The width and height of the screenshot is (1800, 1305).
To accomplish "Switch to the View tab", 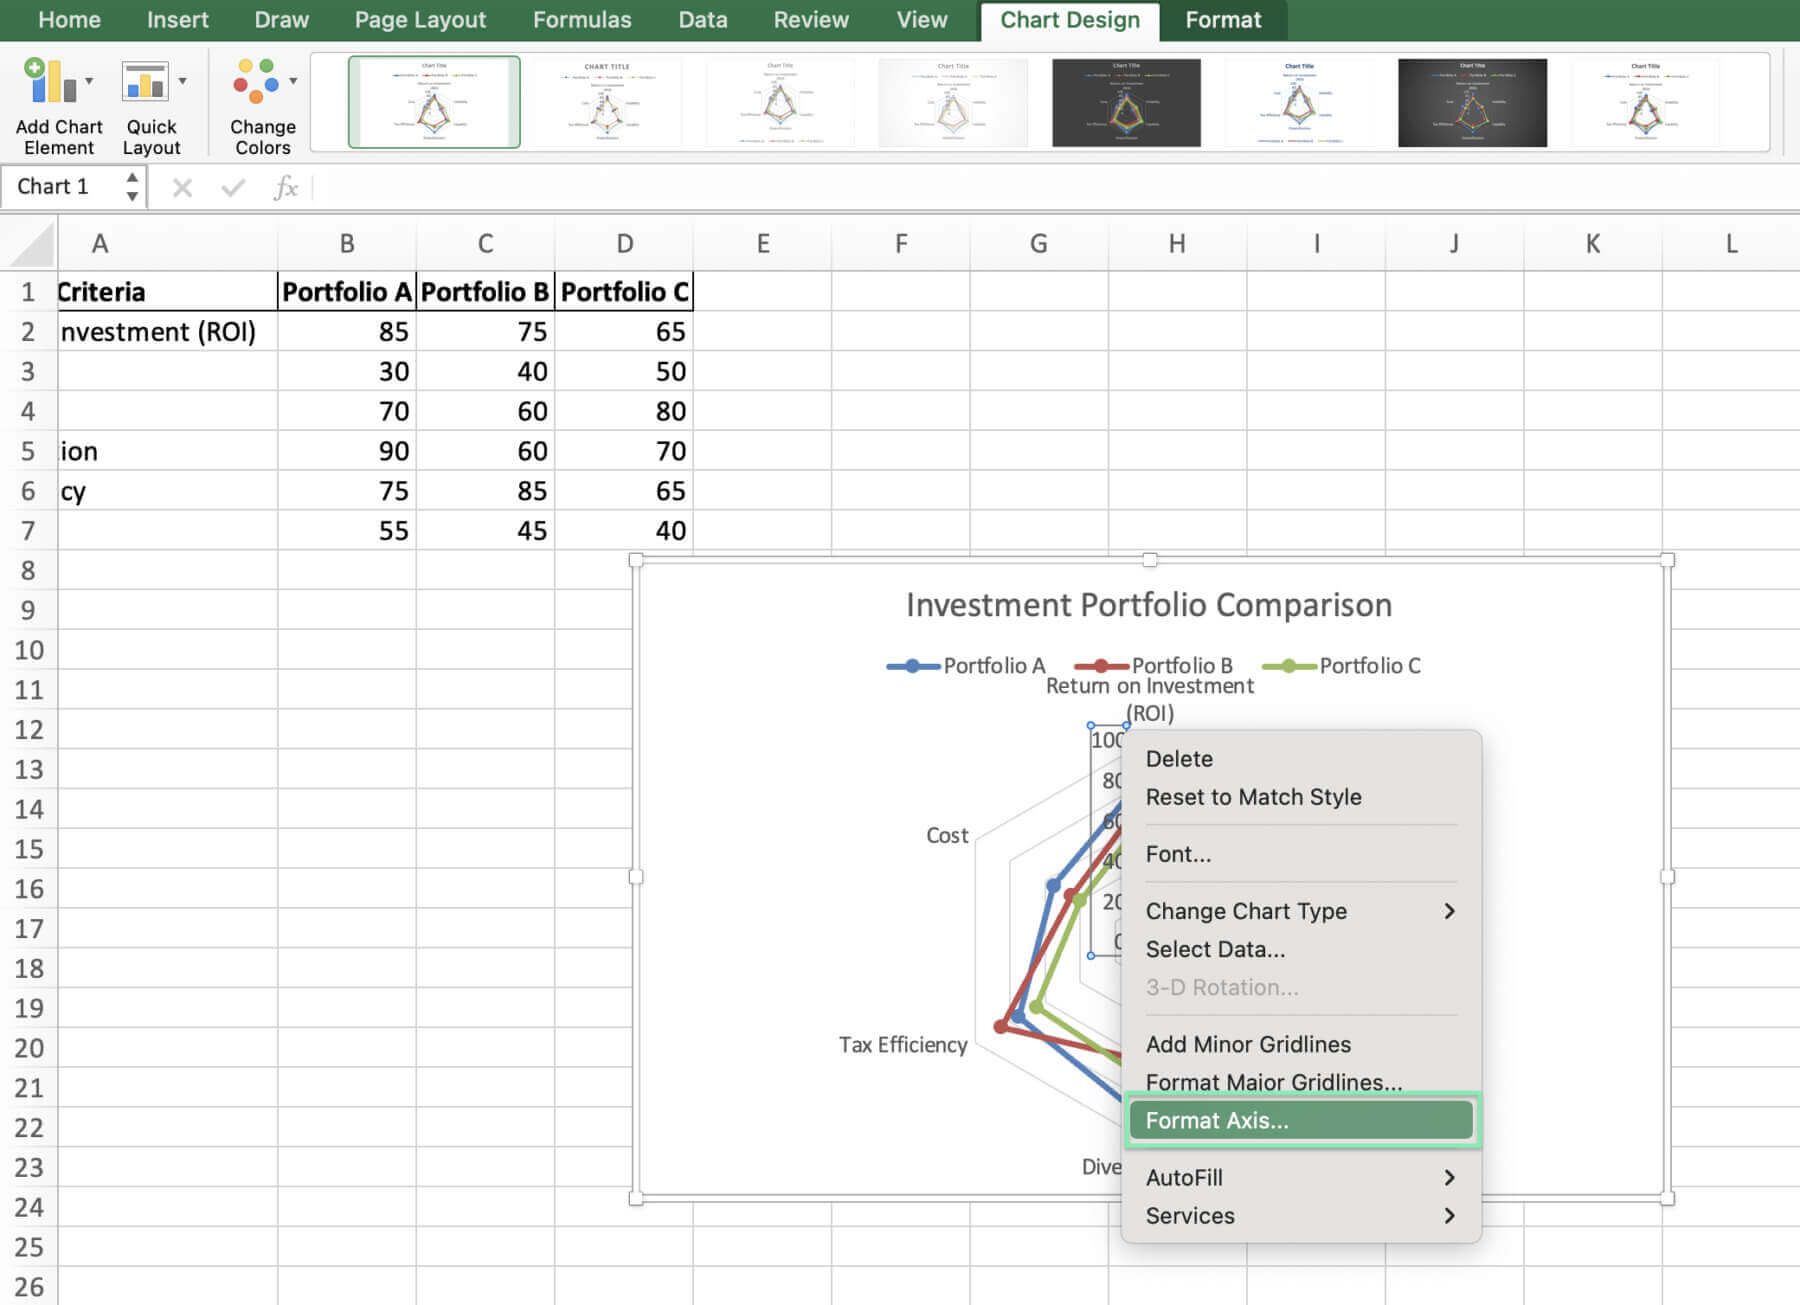I will [921, 20].
